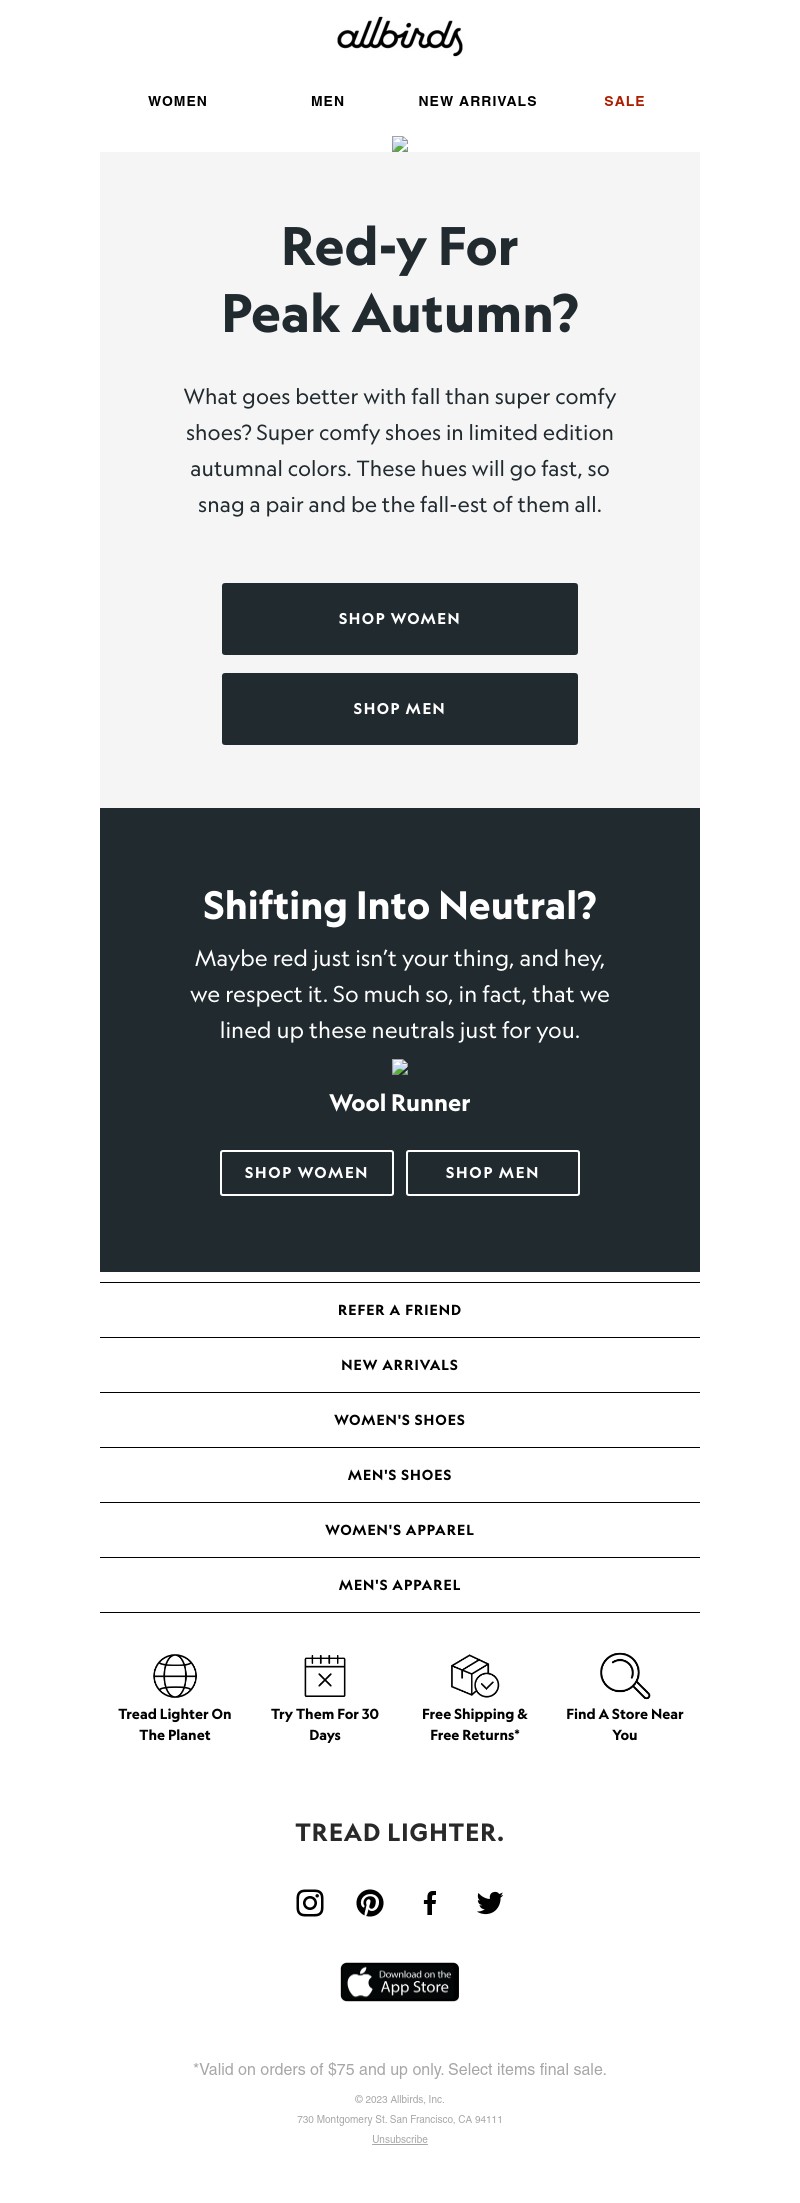The height and width of the screenshot is (2203, 800).
Task: Click the magnifying glass store finder icon
Action: click(625, 1675)
